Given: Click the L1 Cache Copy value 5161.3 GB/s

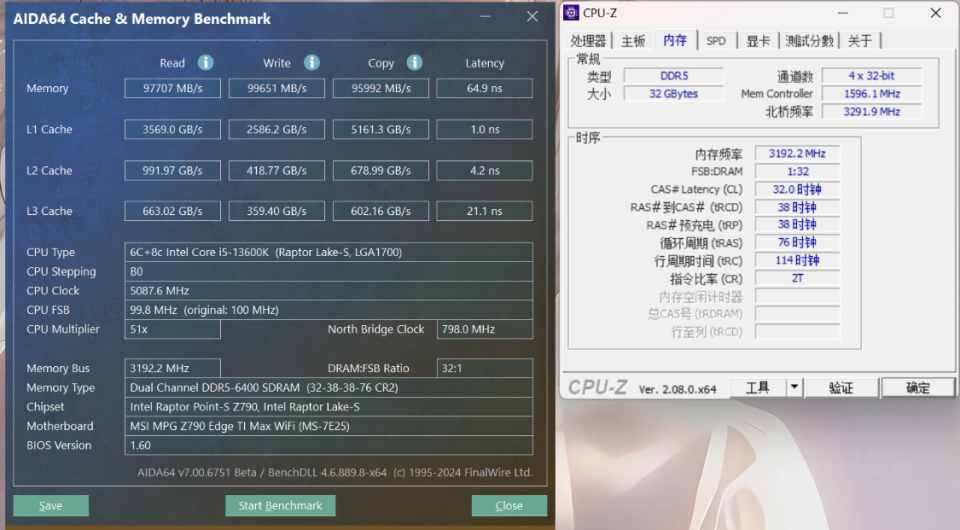Looking at the screenshot, I should [381, 129].
